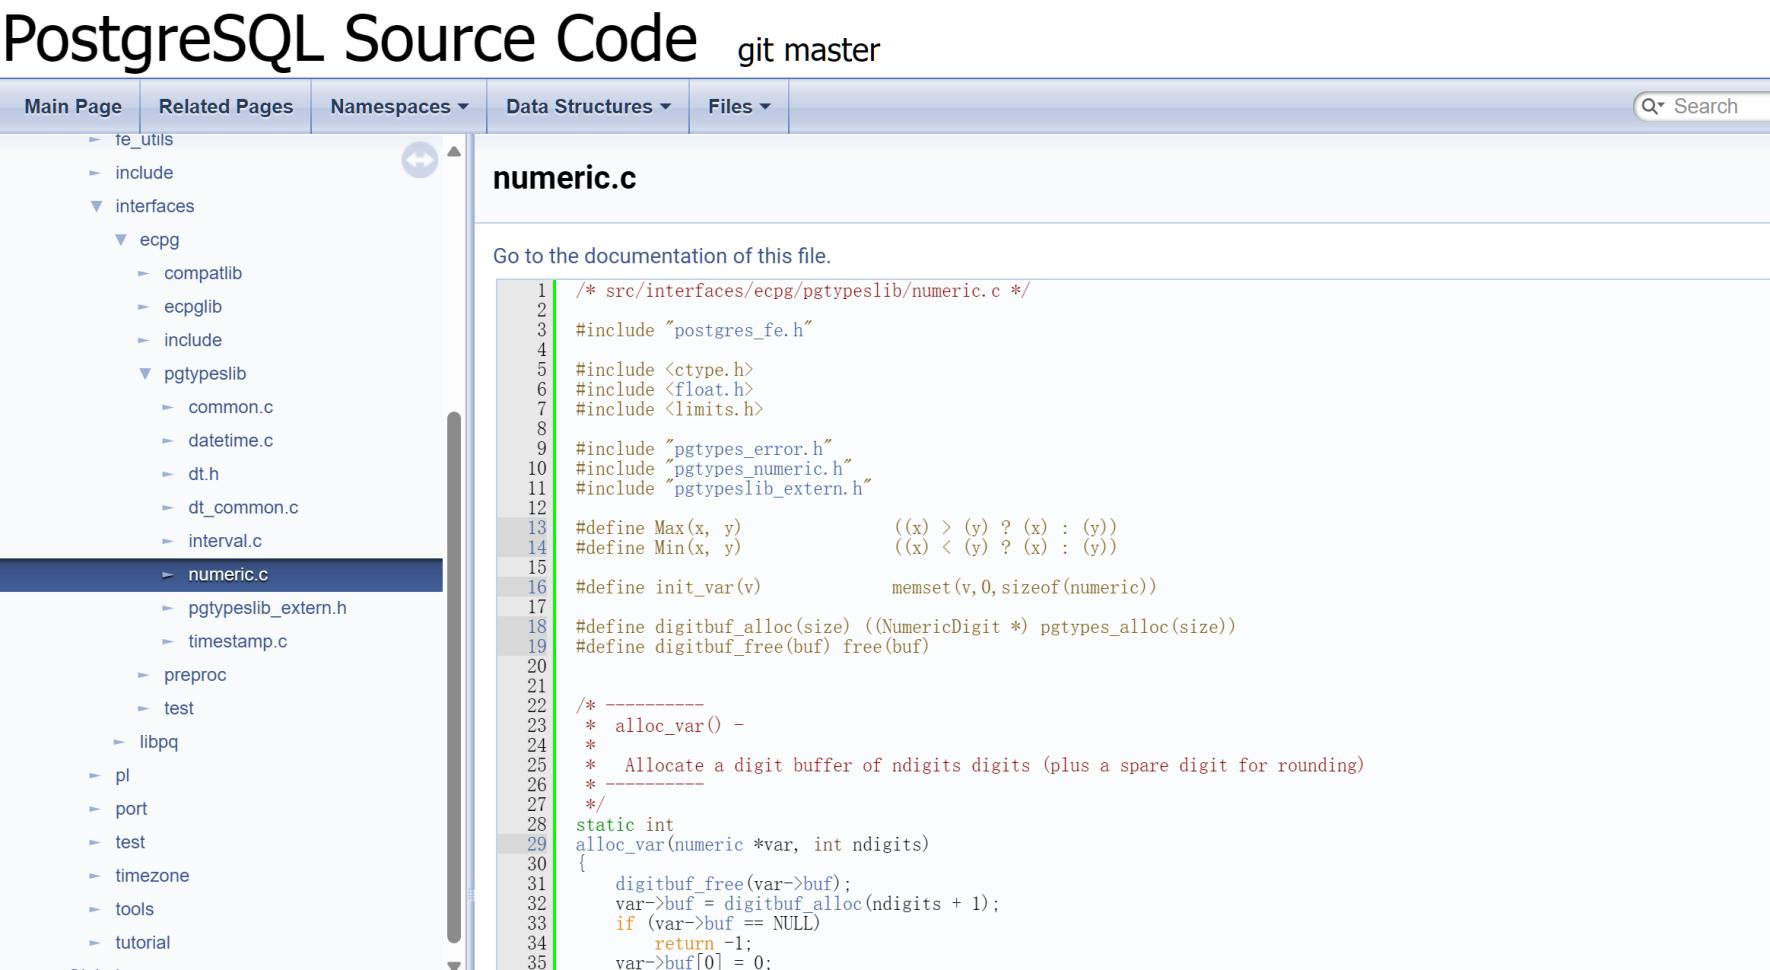The width and height of the screenshot is (1770, 970).
Task: Collapse the pgtypeslib tree node arrow
Action: click(x=145, y=374)
